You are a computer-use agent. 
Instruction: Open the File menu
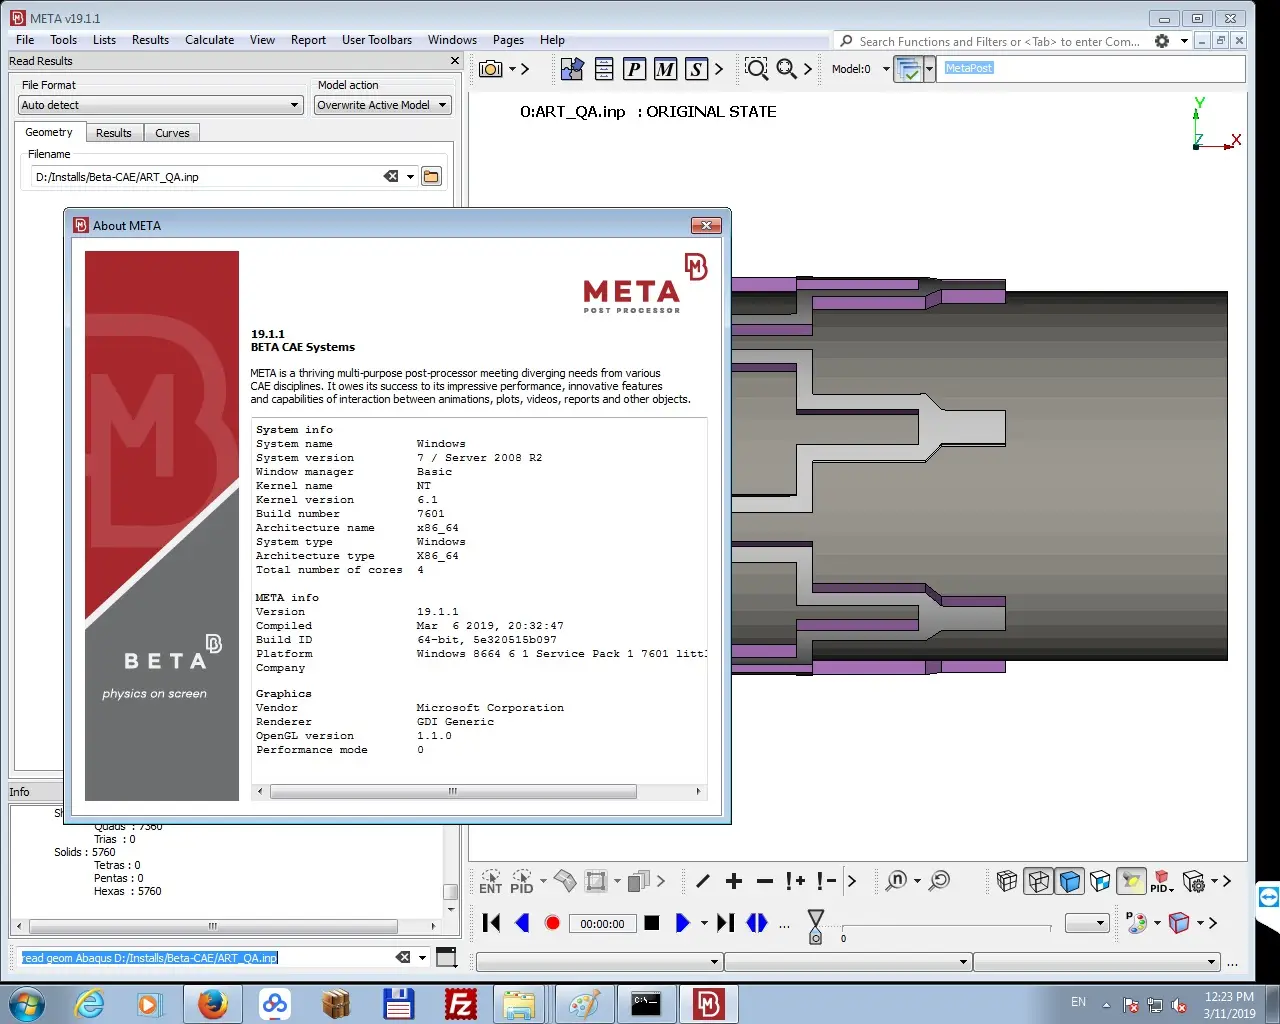(x=25, y=40)
